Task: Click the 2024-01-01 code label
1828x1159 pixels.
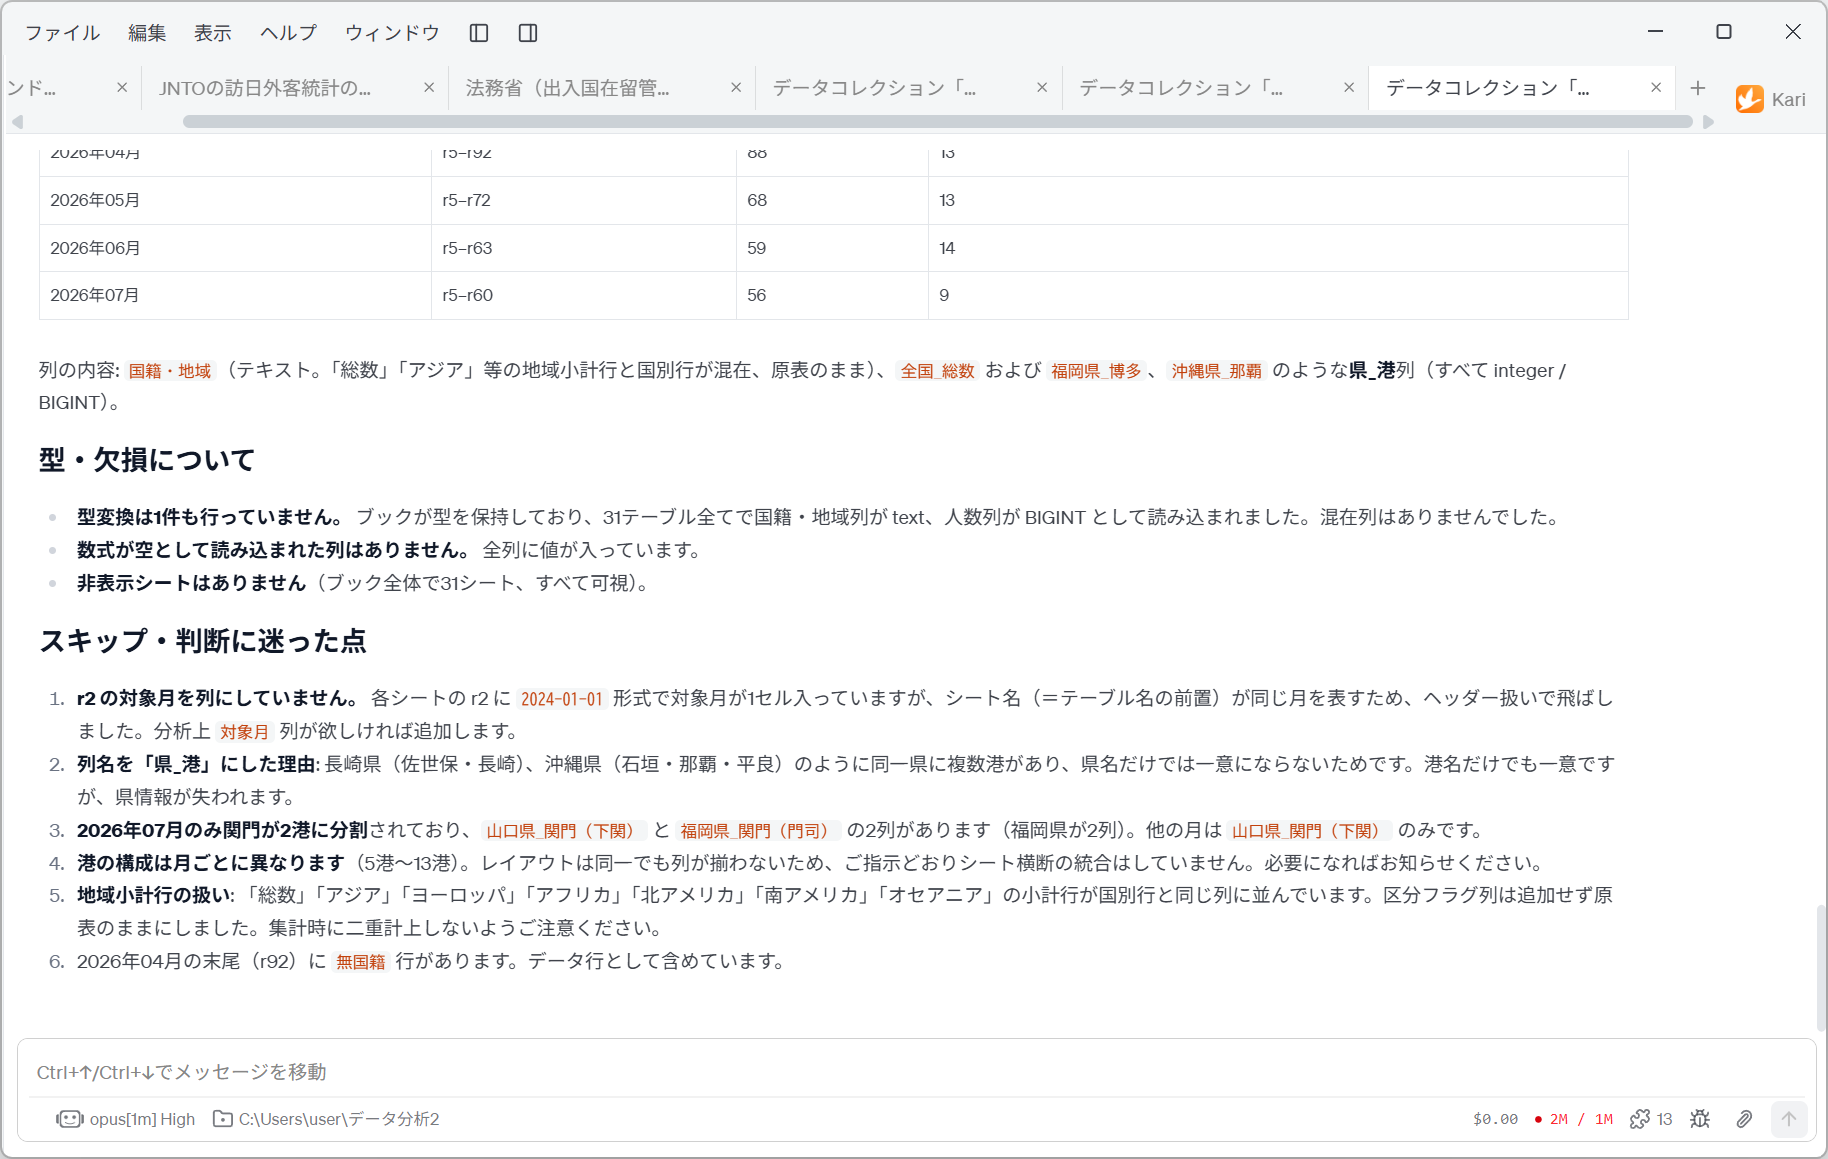Action: coord(562,699)
